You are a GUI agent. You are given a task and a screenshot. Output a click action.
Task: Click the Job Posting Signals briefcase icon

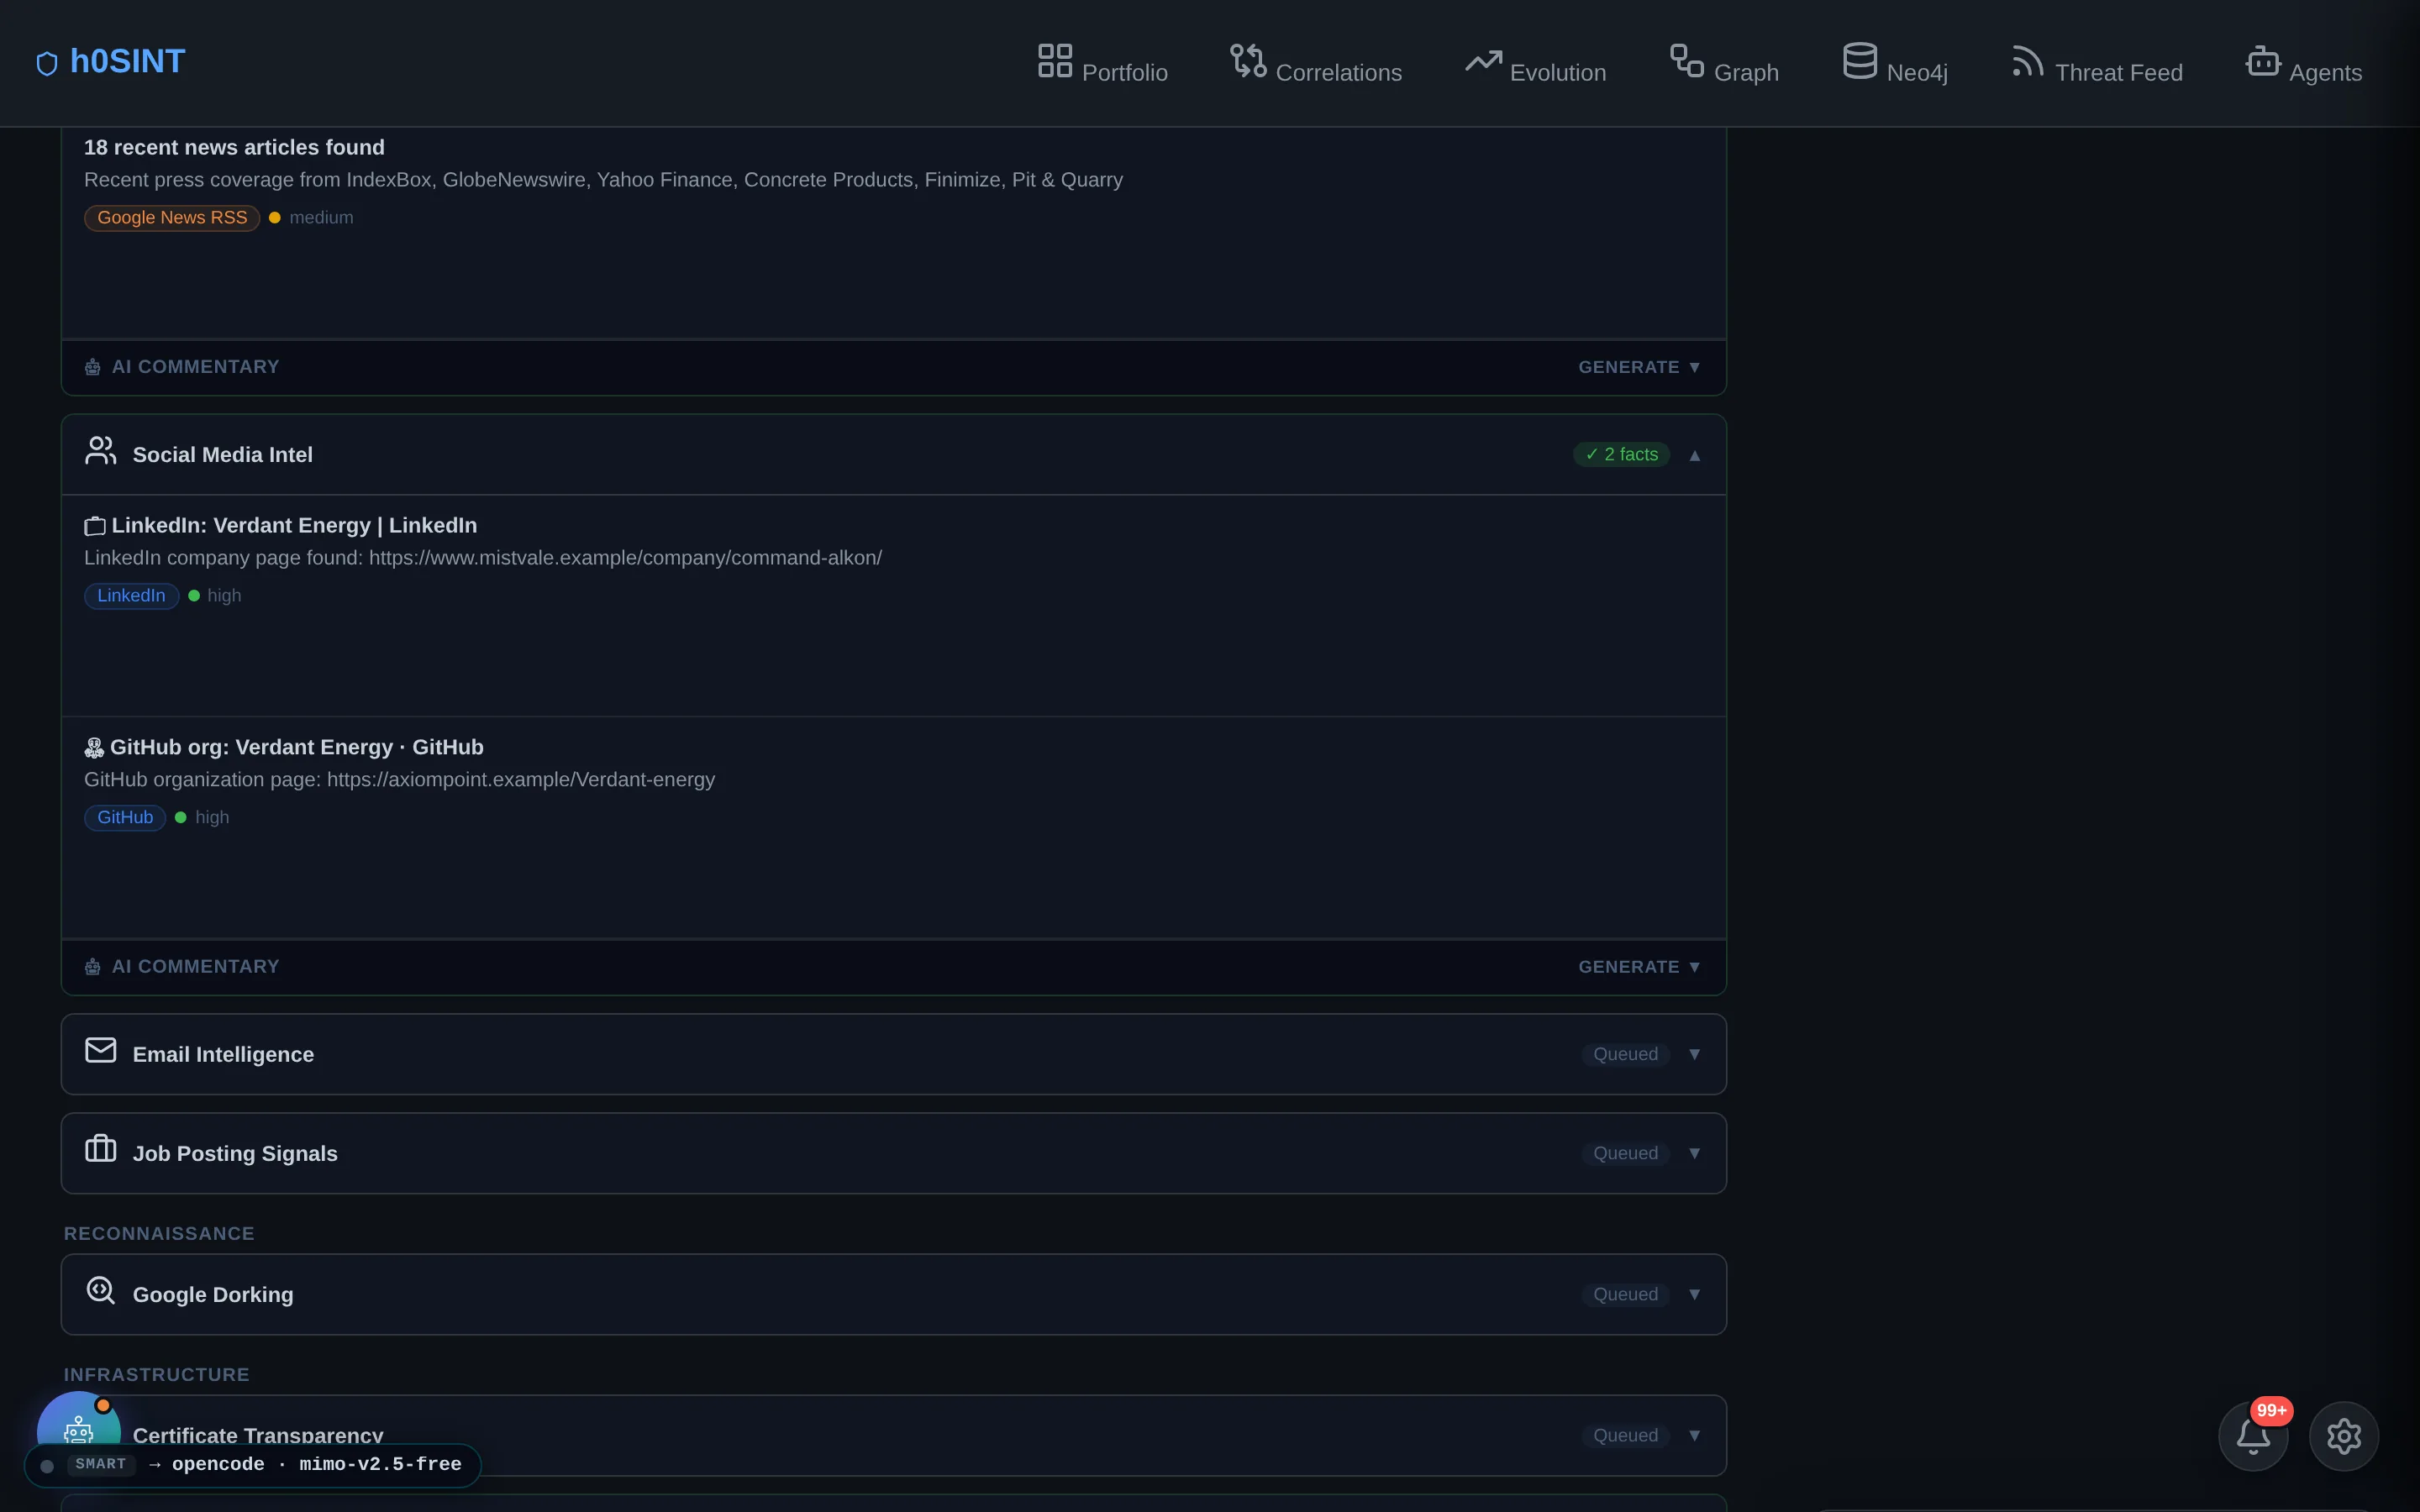pyautogui.click(x=101, y=1149)
